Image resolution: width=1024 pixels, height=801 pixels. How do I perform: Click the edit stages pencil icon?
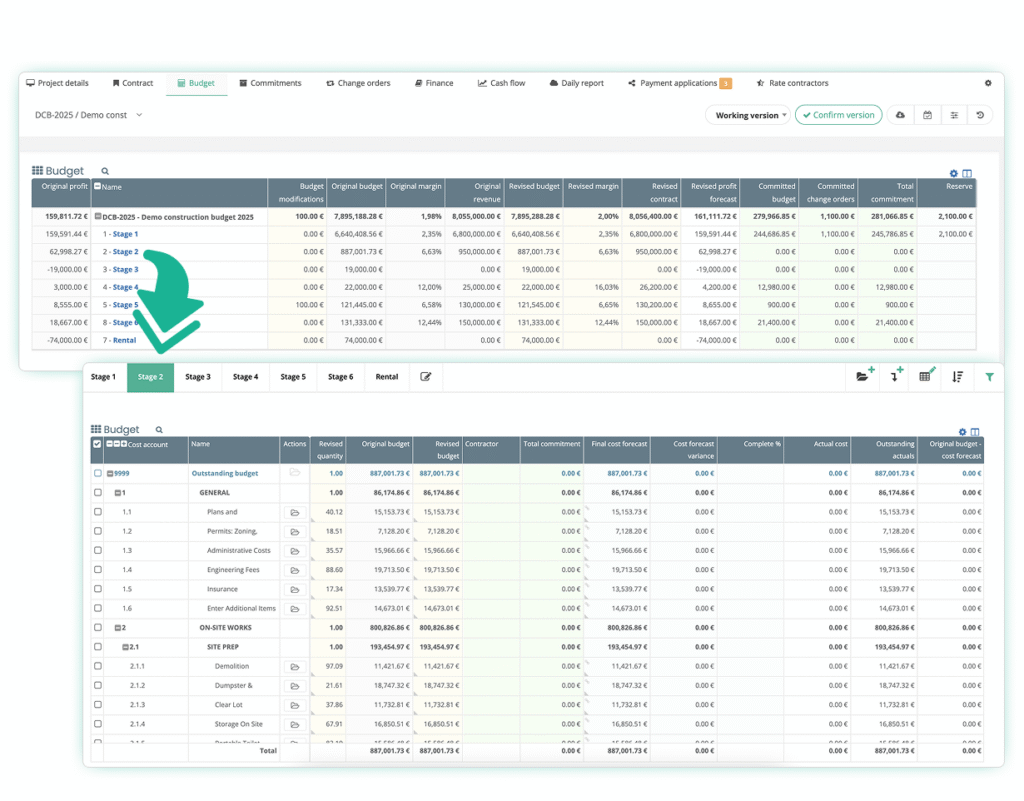coord(425,377)
